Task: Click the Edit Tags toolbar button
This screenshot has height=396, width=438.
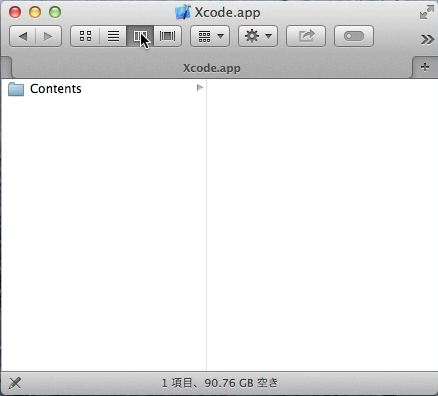Action: click(x=354, y=36)
